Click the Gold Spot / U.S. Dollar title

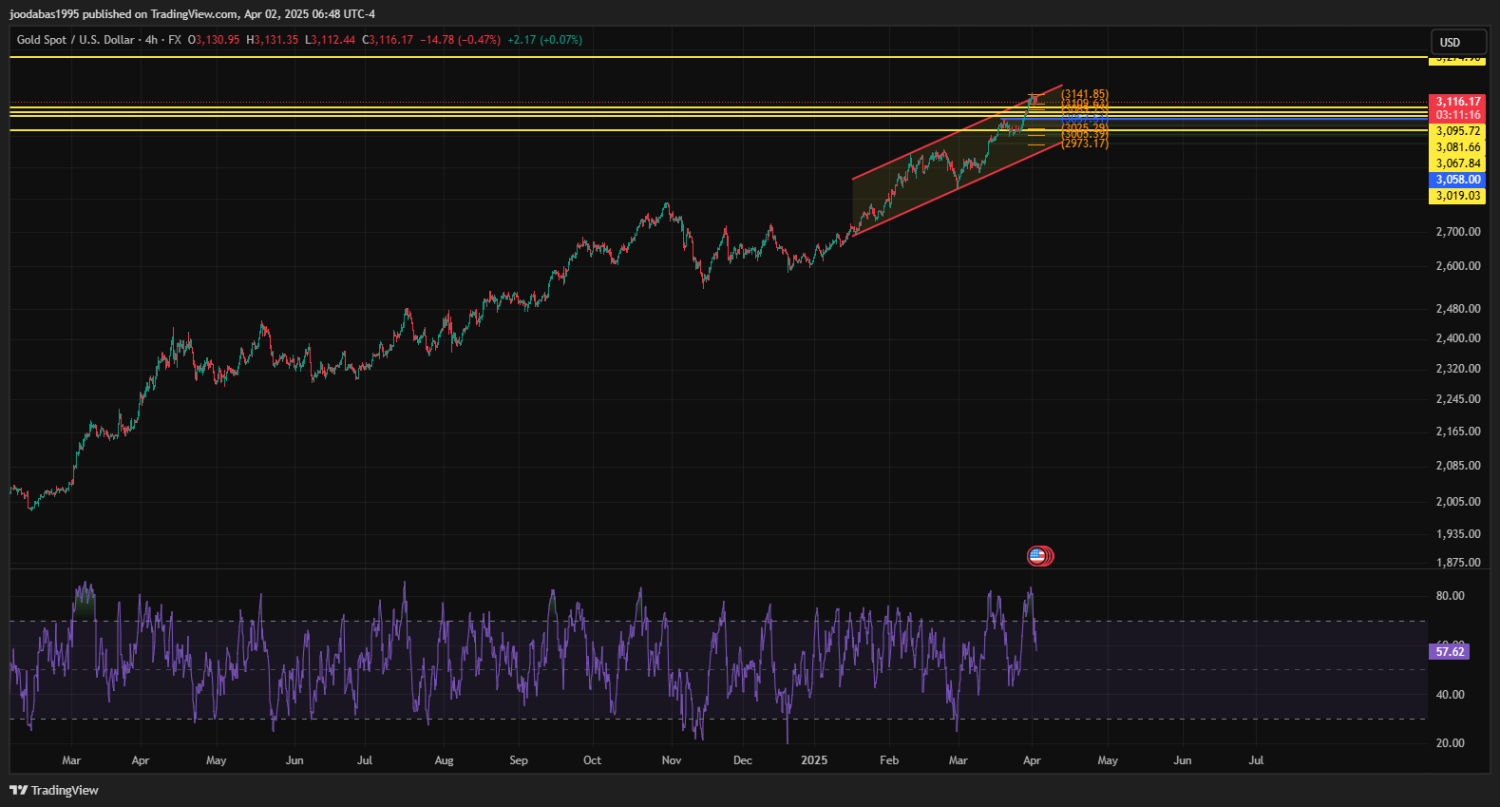(75, 40)
